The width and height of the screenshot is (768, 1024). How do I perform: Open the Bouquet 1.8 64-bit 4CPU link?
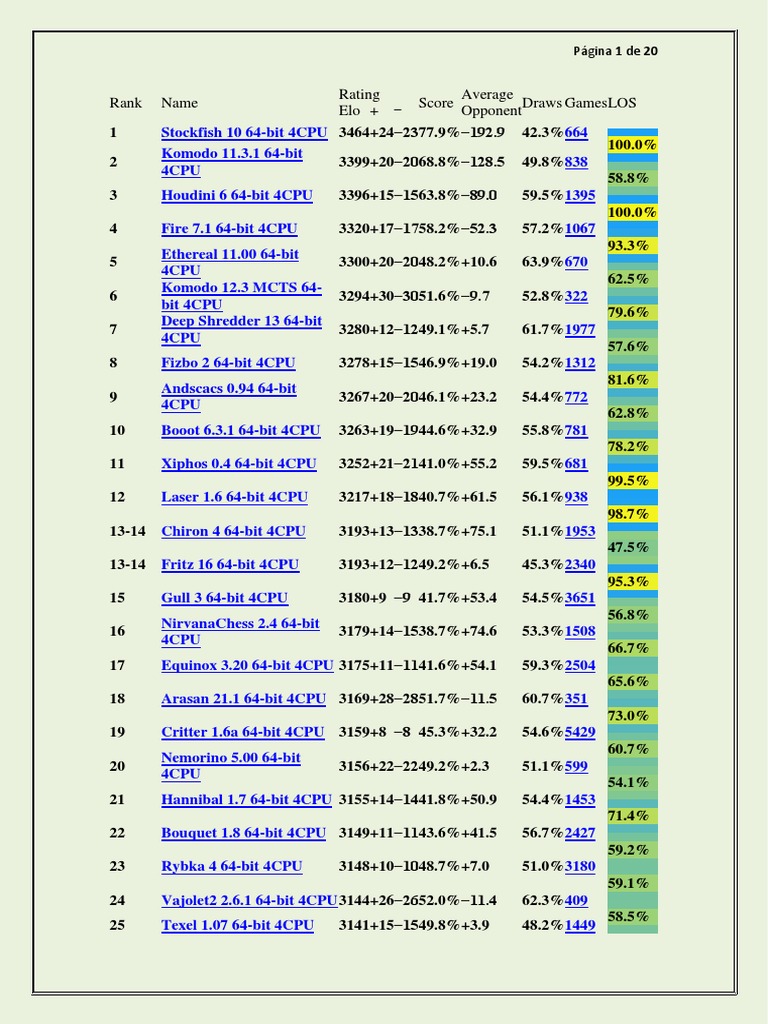pos(243,833)
